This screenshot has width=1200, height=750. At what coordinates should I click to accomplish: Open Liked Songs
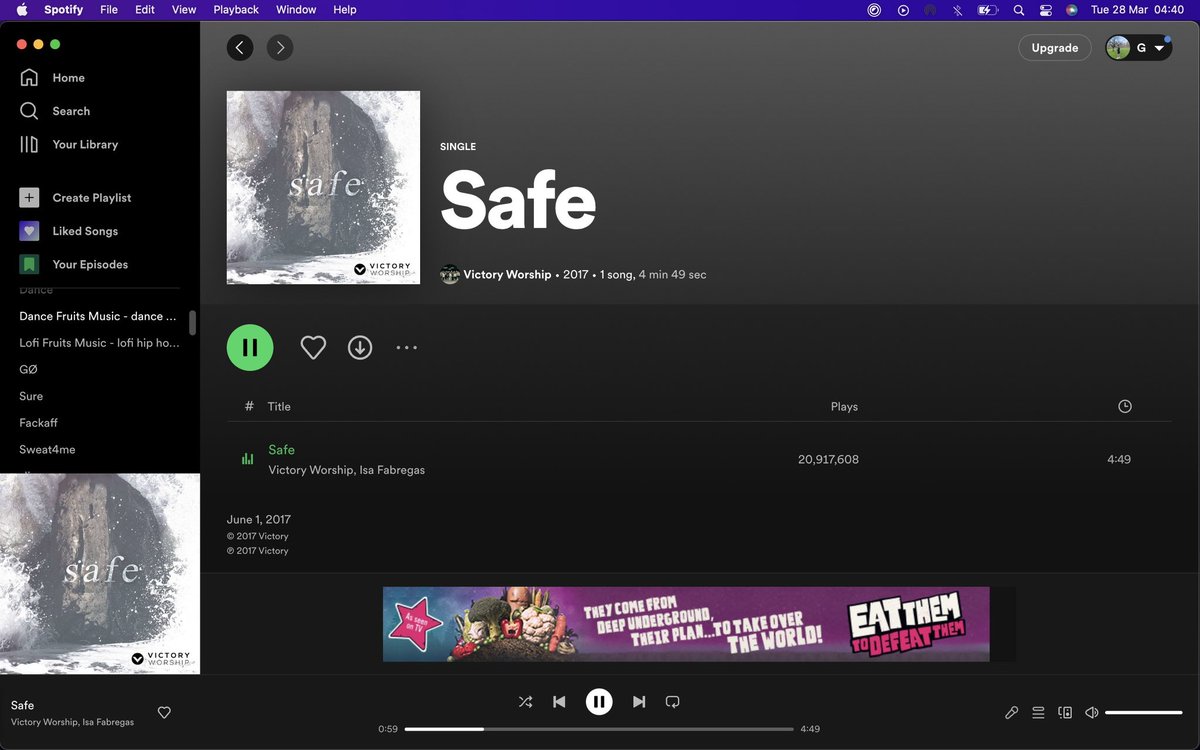(69, 231)
